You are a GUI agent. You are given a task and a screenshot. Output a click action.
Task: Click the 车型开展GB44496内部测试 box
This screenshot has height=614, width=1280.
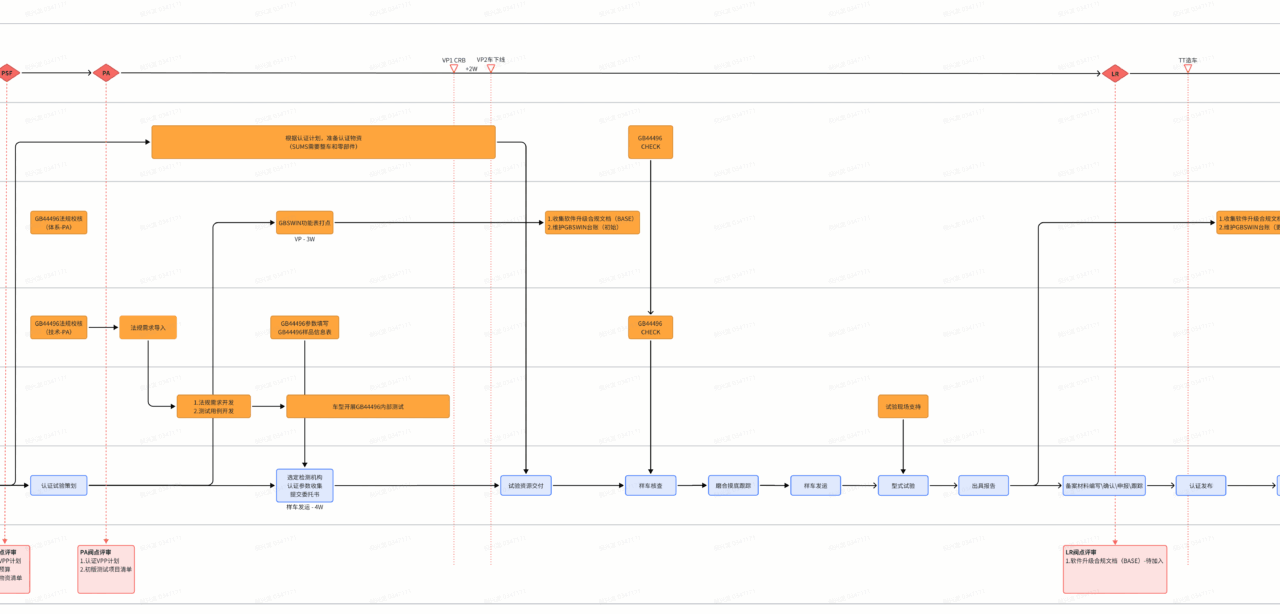[367, 406]
